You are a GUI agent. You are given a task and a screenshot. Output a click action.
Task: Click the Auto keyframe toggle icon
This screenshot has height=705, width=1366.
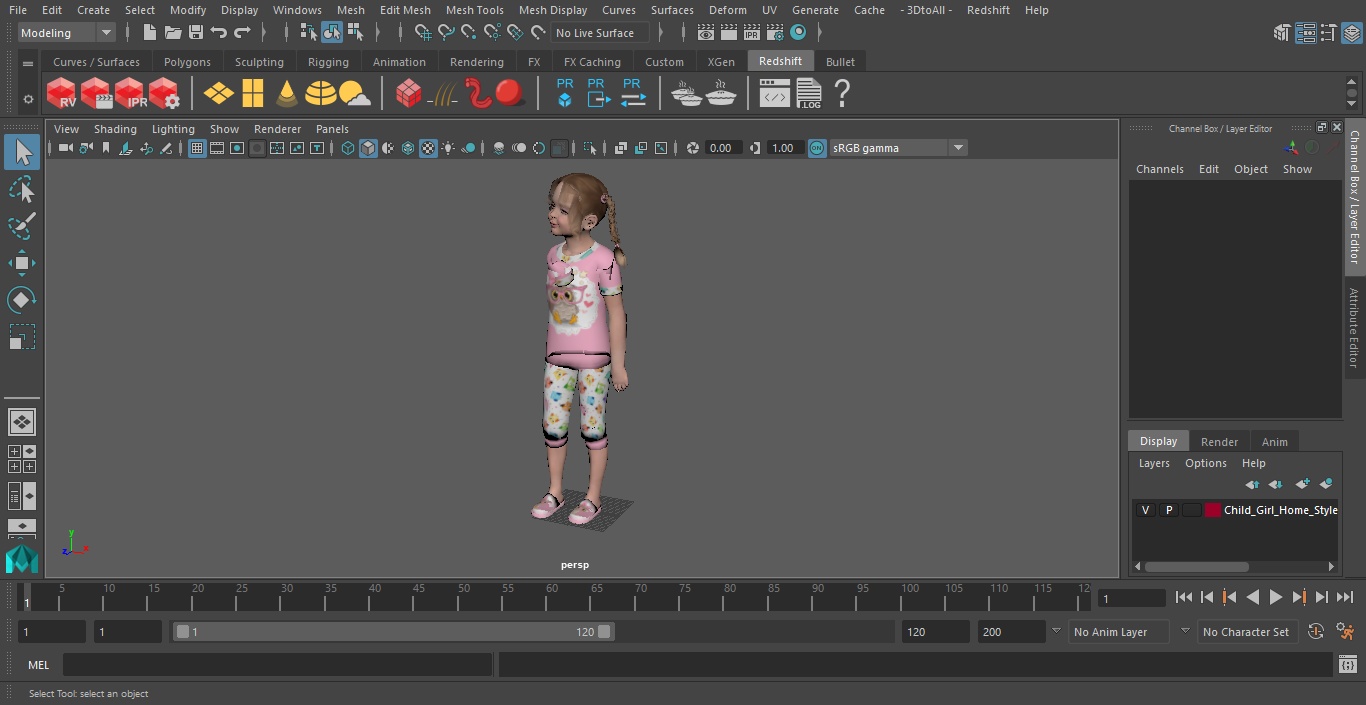pyautogui.click(x=1316, y=632)
